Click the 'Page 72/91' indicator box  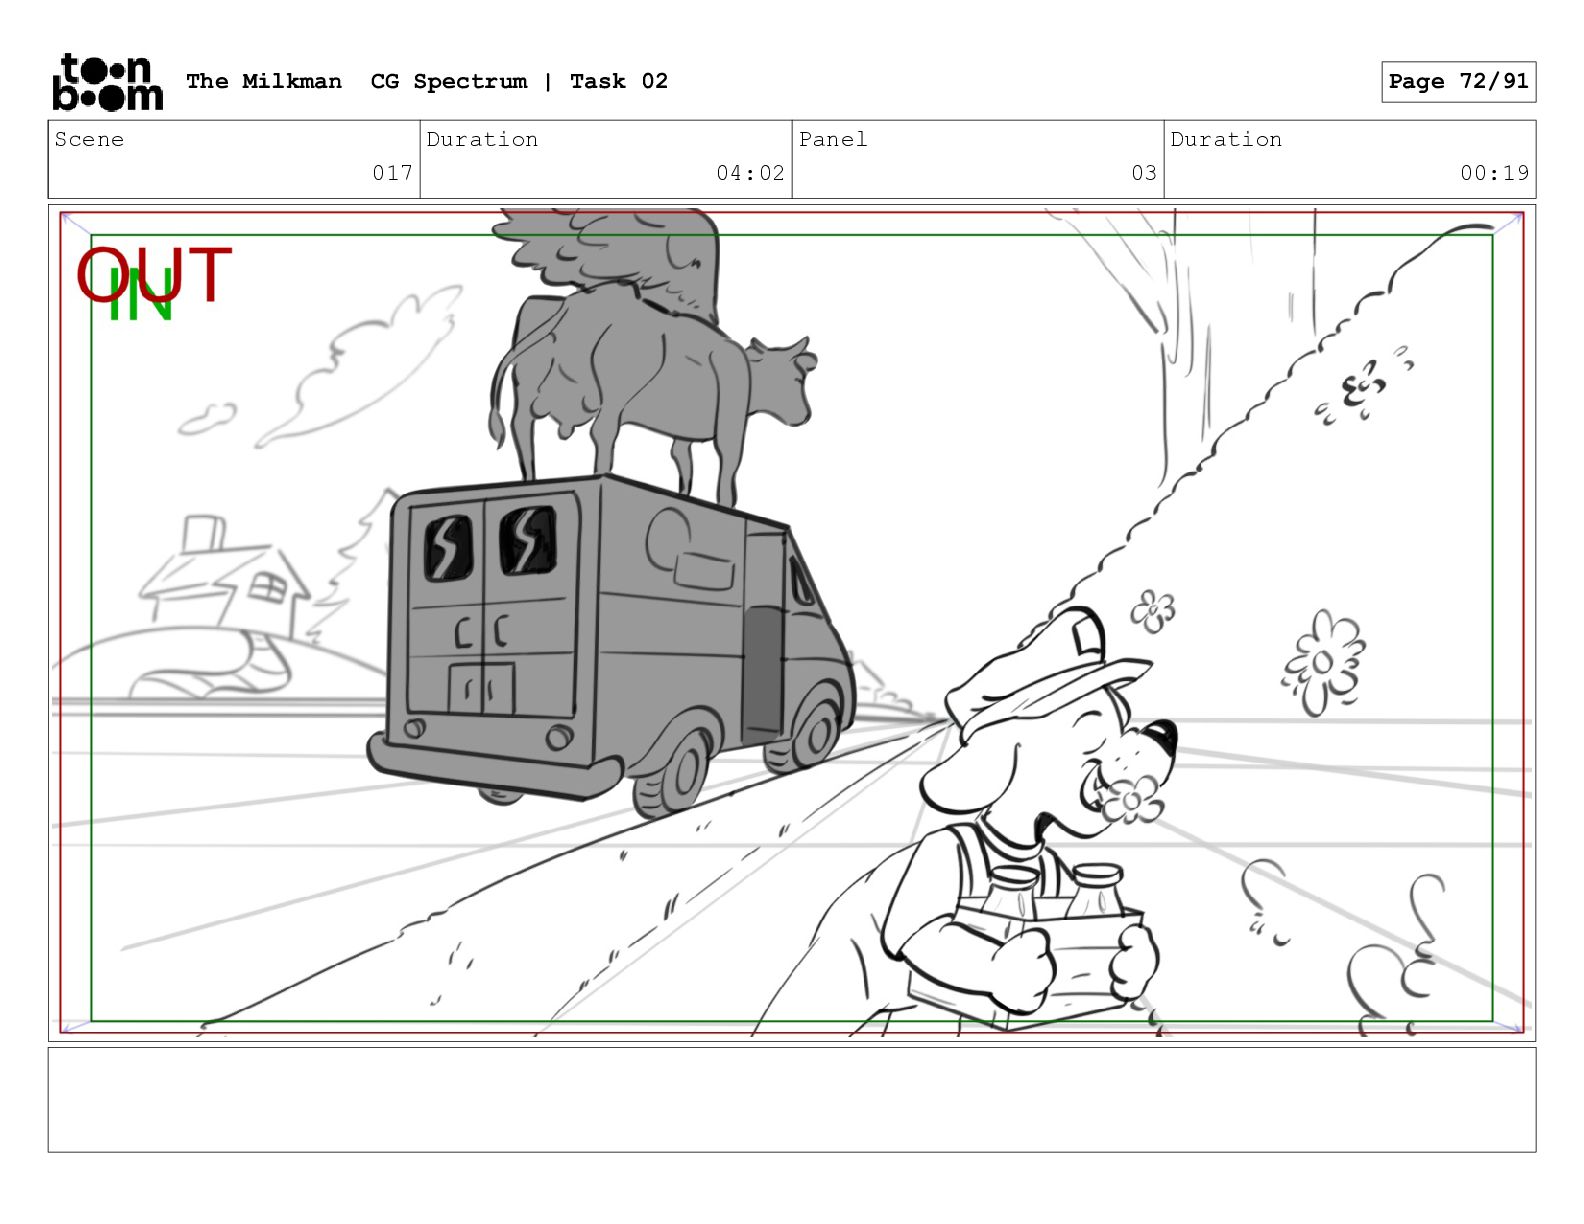pos(1458,82)
